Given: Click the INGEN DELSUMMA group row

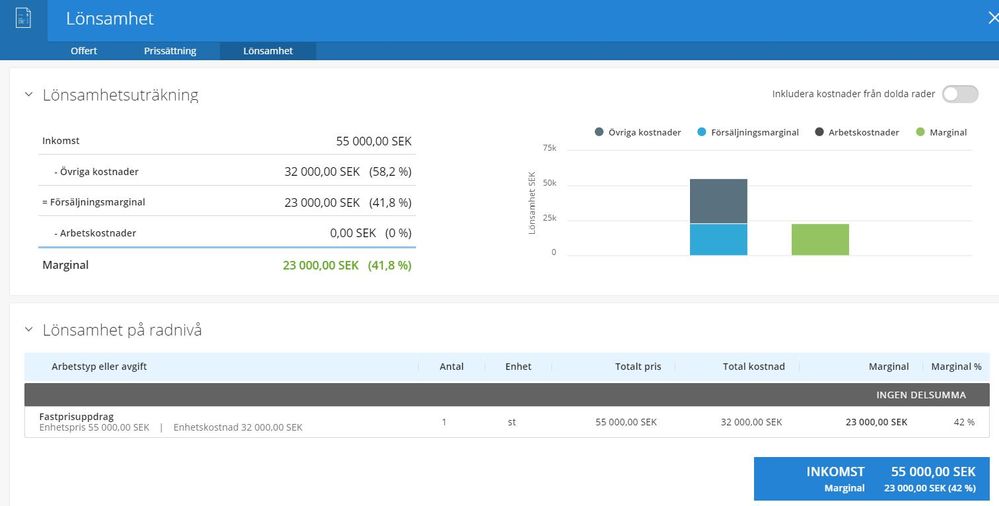Looking at the screenshot, I should (507, 394).
